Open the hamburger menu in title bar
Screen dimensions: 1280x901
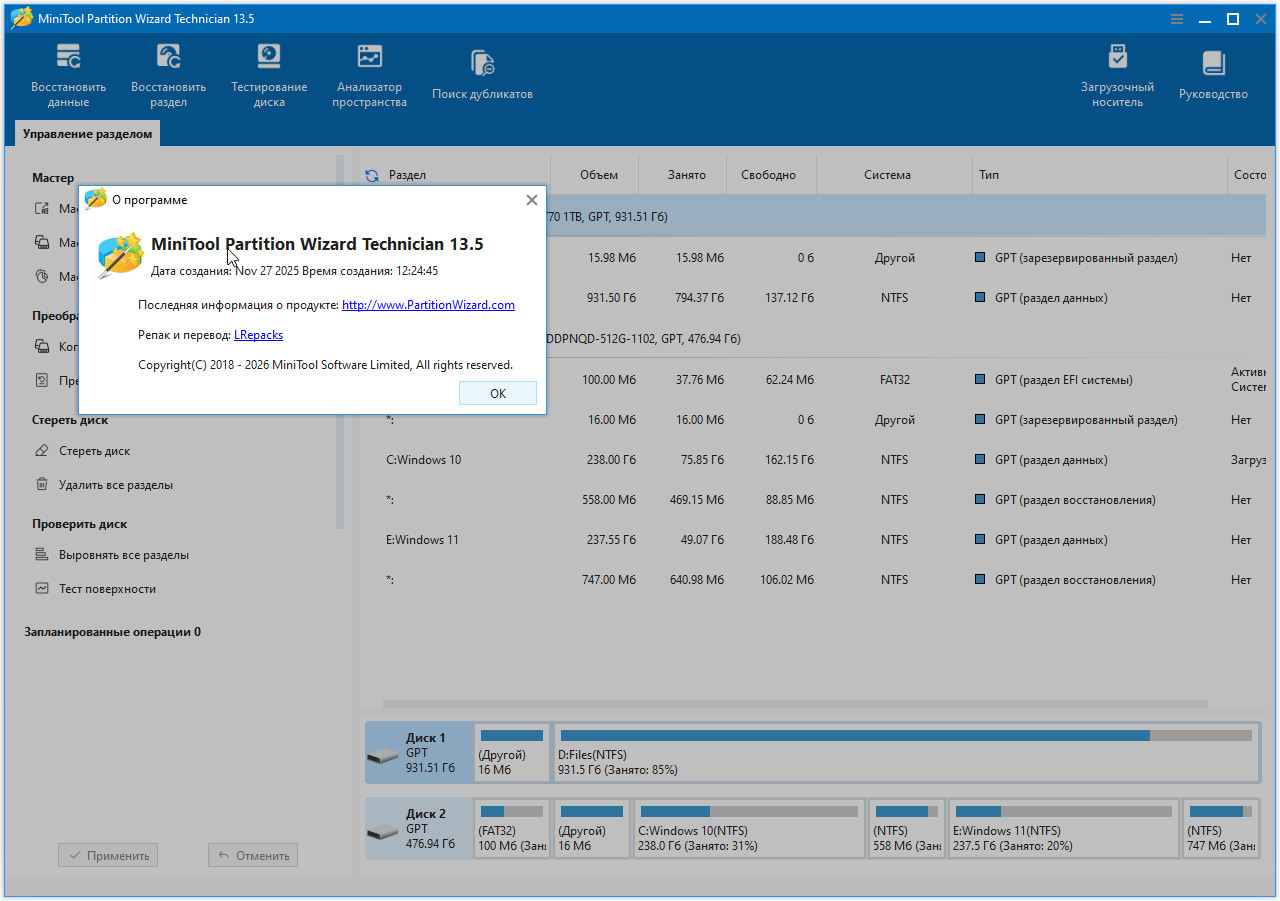[x=1177, y=19]
